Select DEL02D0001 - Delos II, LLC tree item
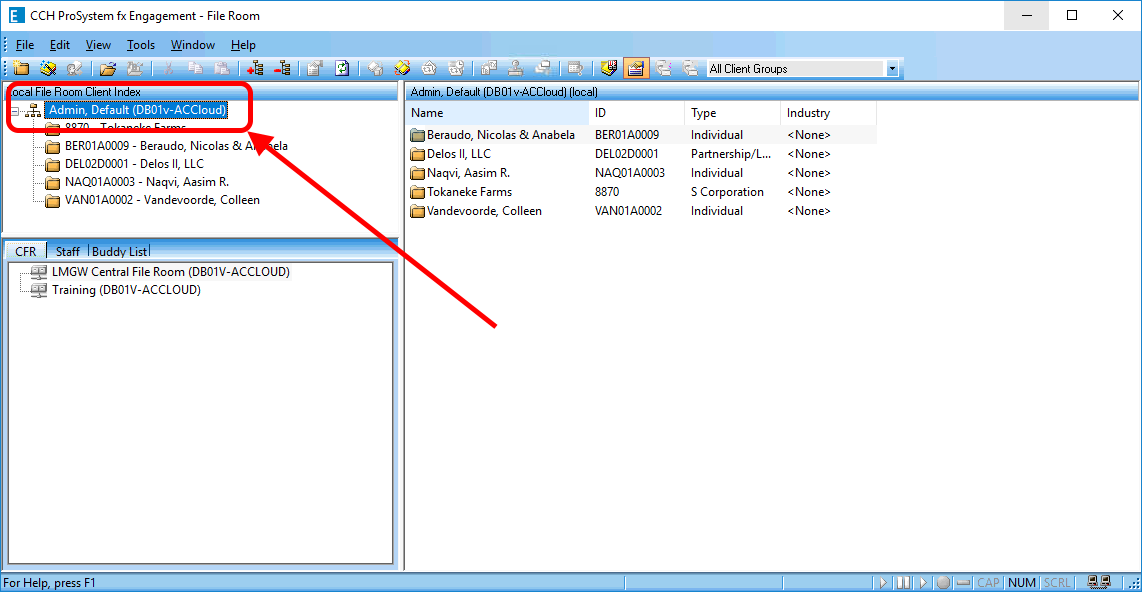1142x592 pixels. [x=134, y=164]
